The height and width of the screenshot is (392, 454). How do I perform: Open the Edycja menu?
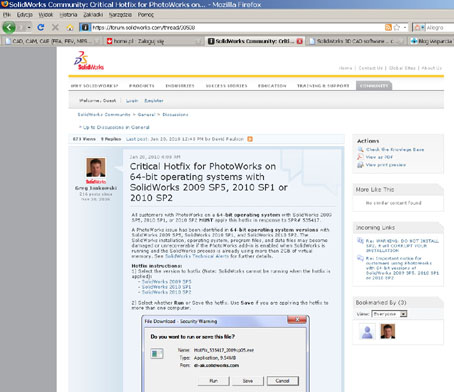point(25,15)
